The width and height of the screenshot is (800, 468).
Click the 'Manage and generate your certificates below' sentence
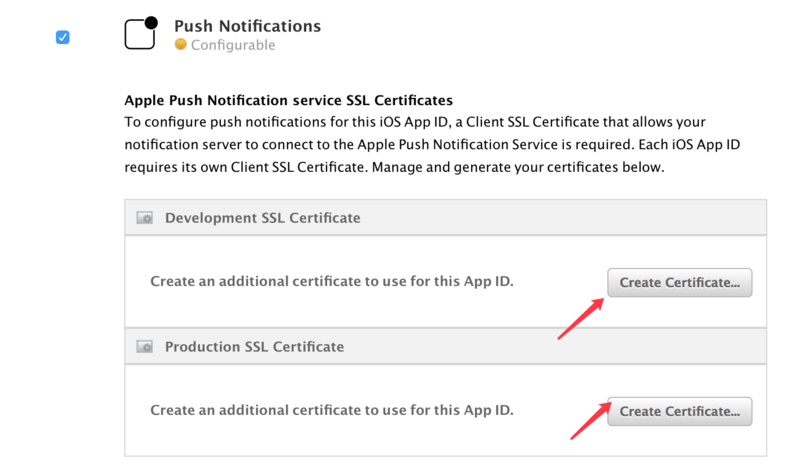coord(518,167)
